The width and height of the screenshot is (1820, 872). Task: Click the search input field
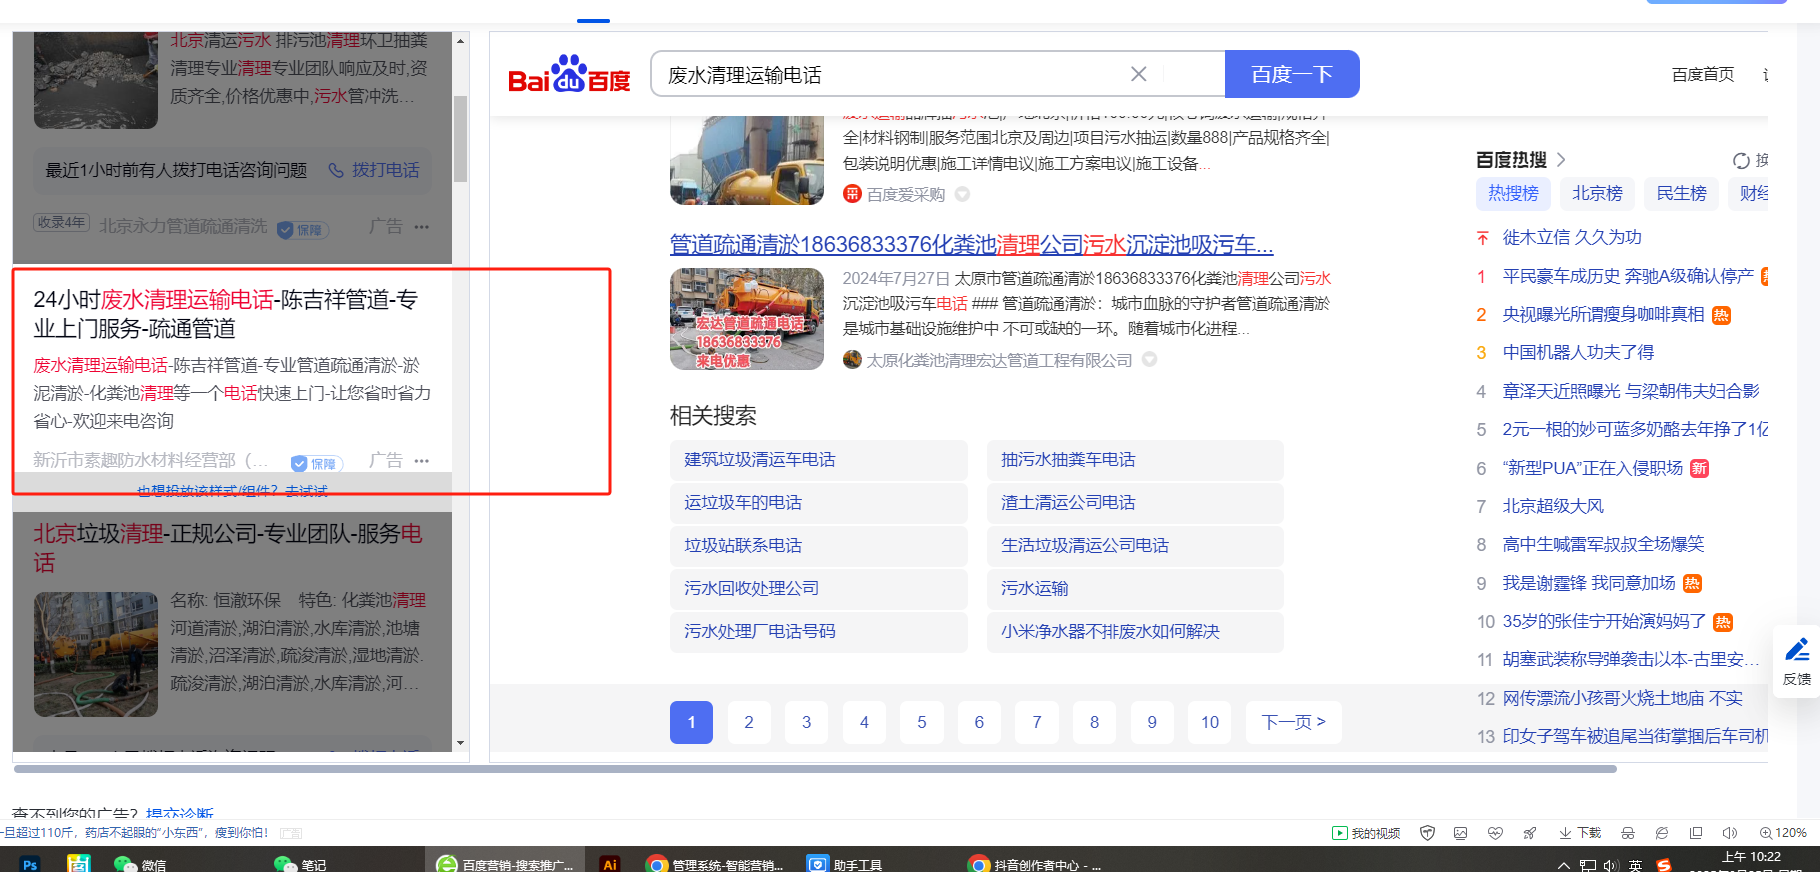(x=890, y=75)
